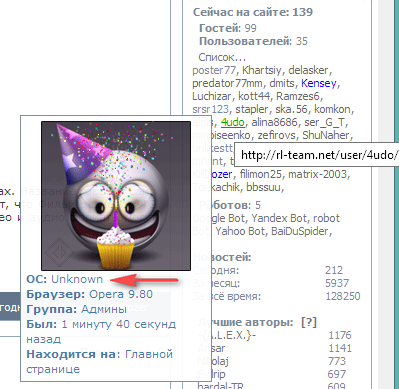399x389 pixels.
Task: Open Luchizar user profile
Action: tap(211, 96)
